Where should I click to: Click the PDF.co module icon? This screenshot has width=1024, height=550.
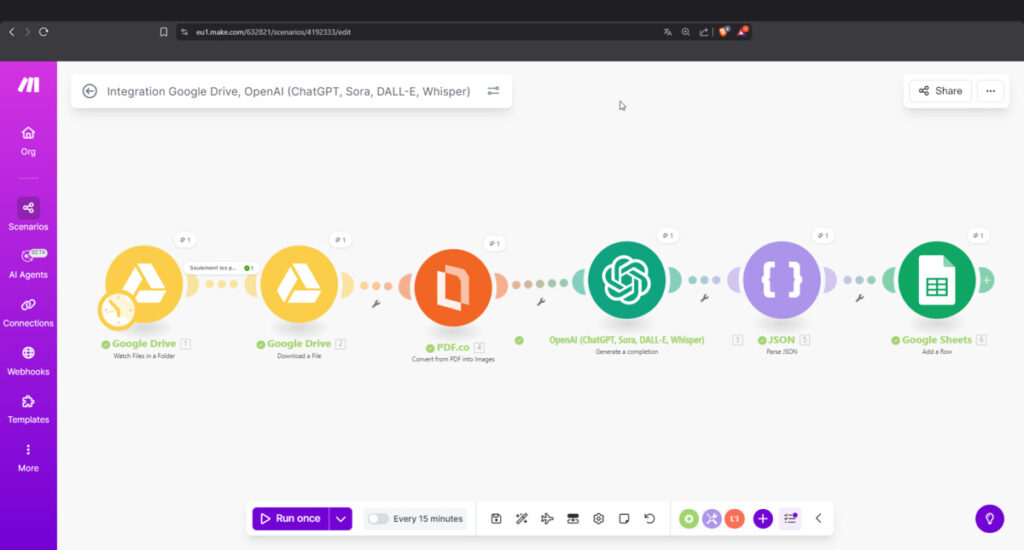pos(453,288)
